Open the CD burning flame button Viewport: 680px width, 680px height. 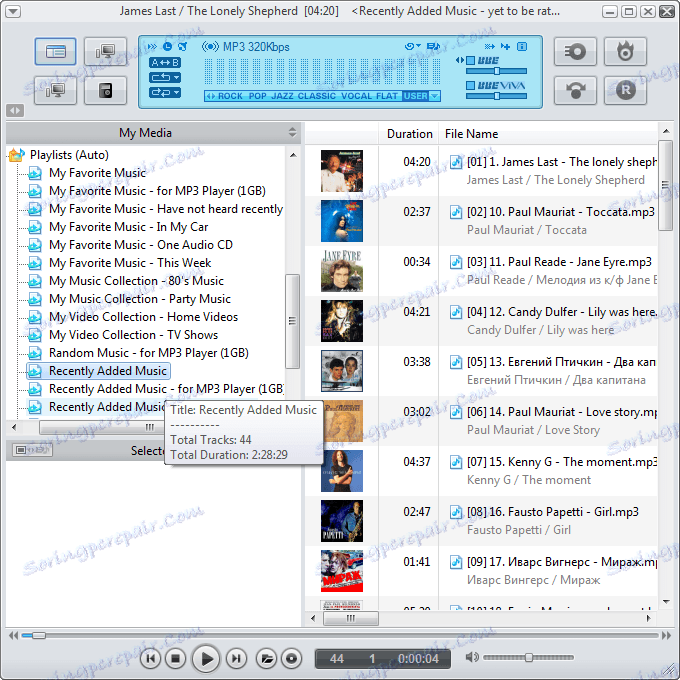[x=625, y=52]
